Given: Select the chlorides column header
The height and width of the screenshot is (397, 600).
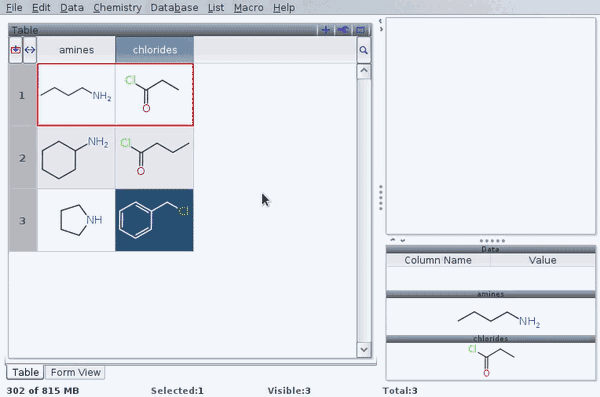Looking at the screenshot, I should [155, 50].
